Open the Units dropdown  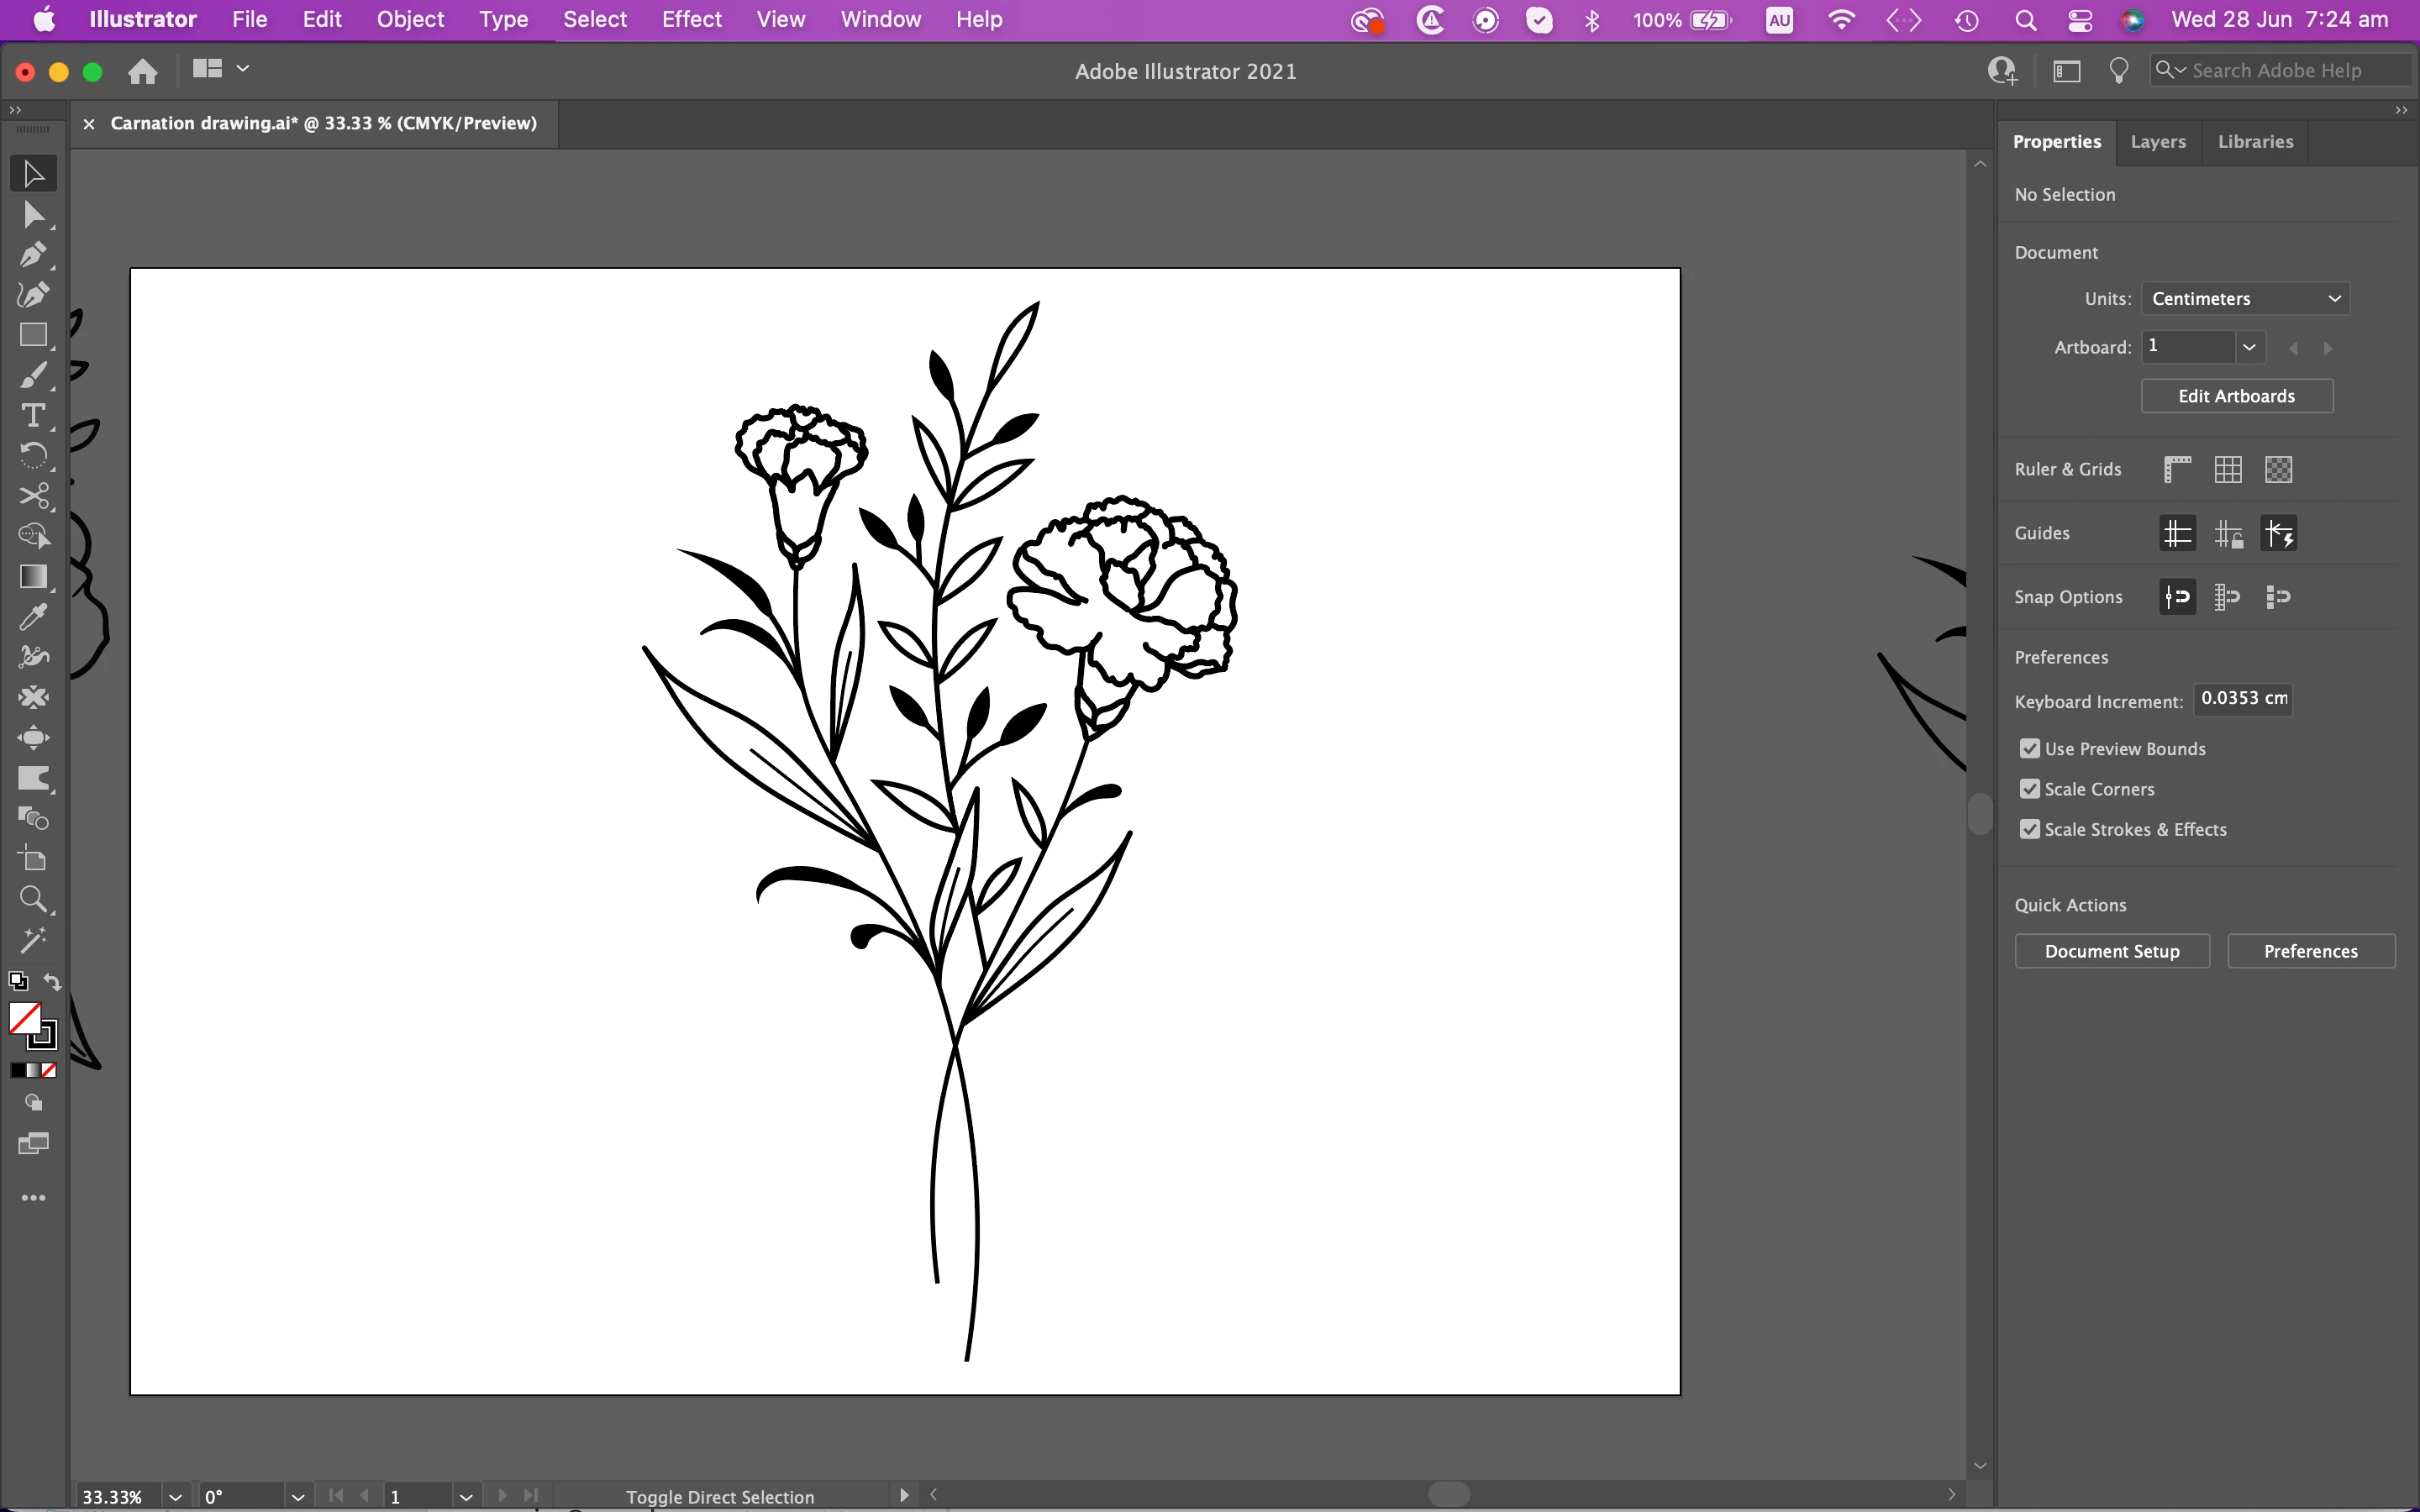(x=2244, y=299)
